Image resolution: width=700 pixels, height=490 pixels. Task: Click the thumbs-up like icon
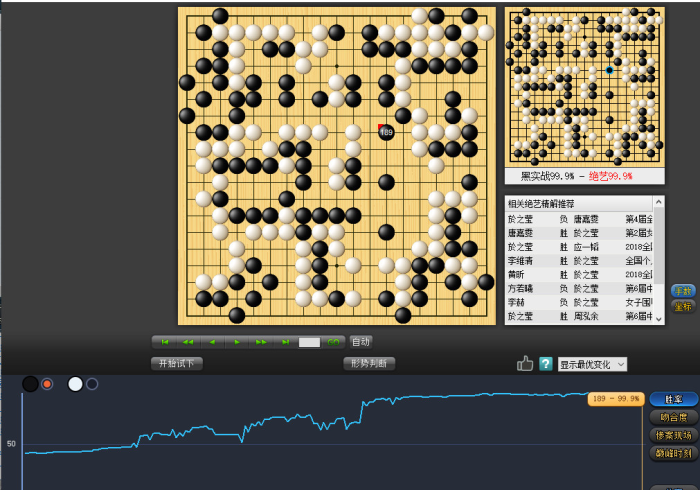pyautogui.click(x=525, y=364)
